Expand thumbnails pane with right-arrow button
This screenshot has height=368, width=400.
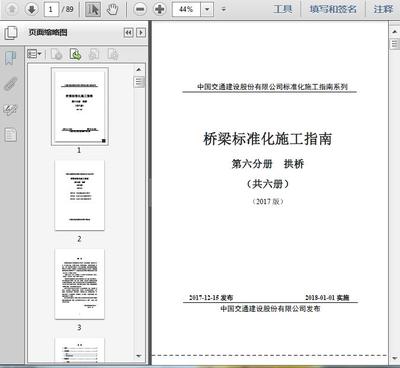141,33
